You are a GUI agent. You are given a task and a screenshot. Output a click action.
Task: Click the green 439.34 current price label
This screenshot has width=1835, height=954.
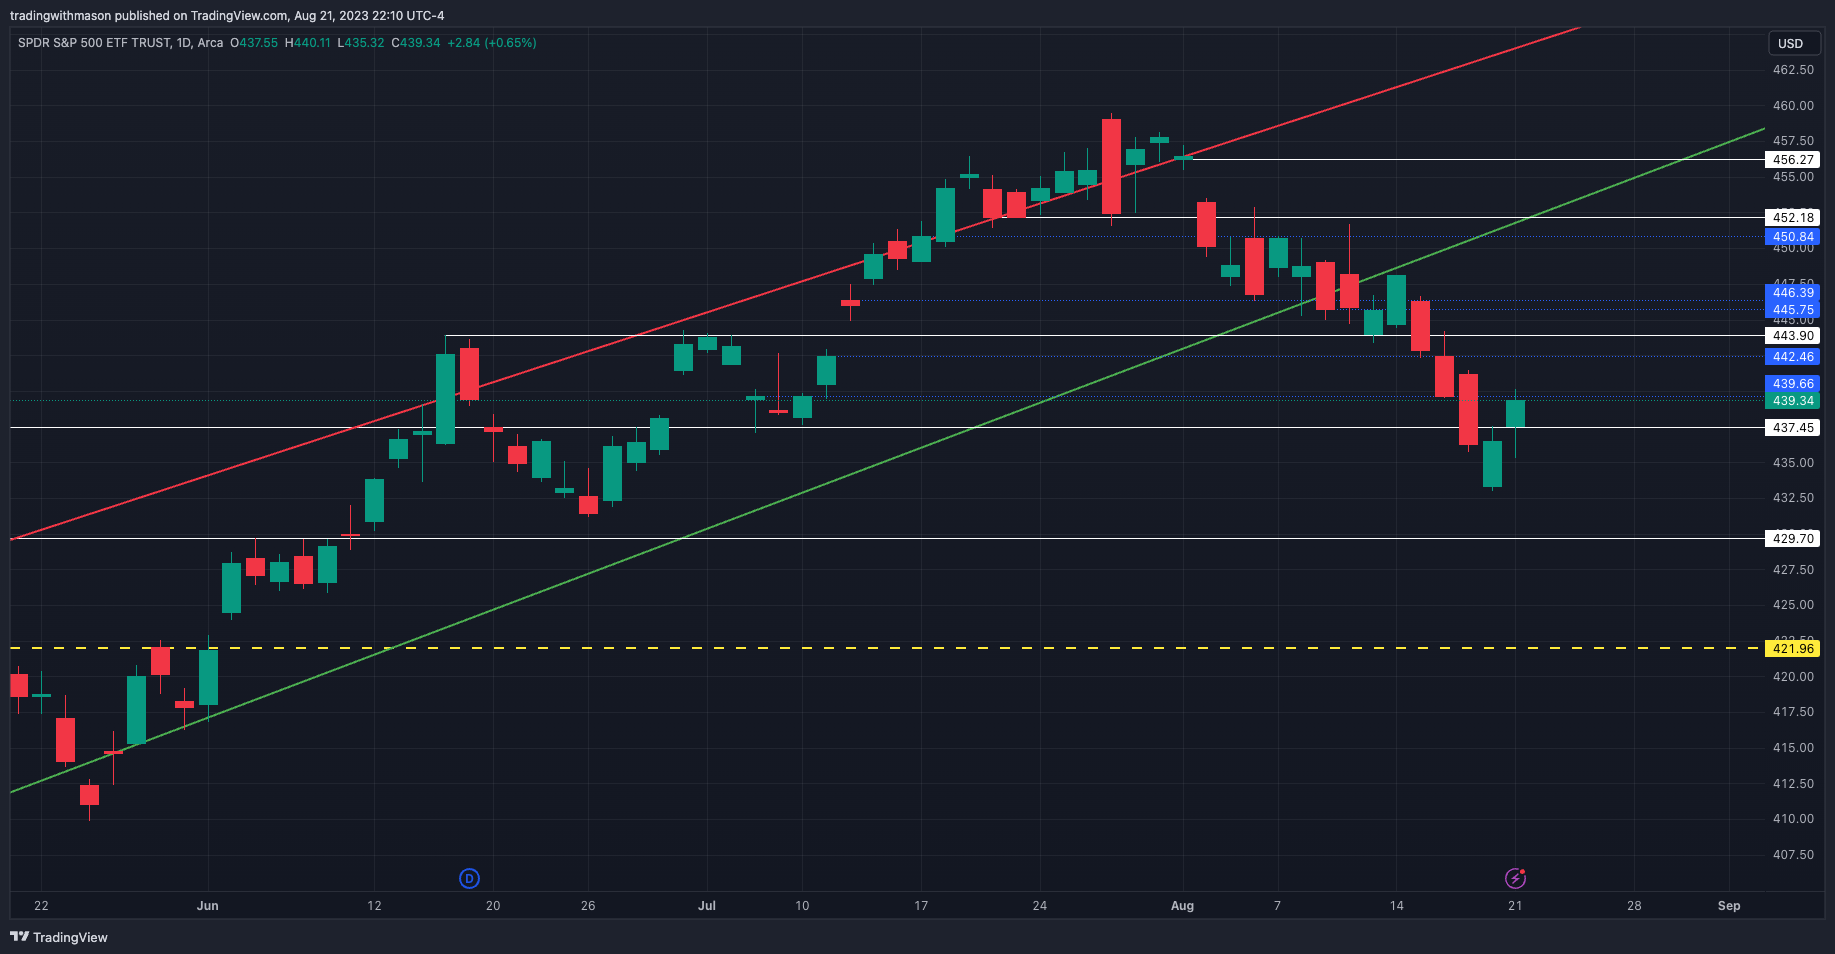(x=1793, y=401)
